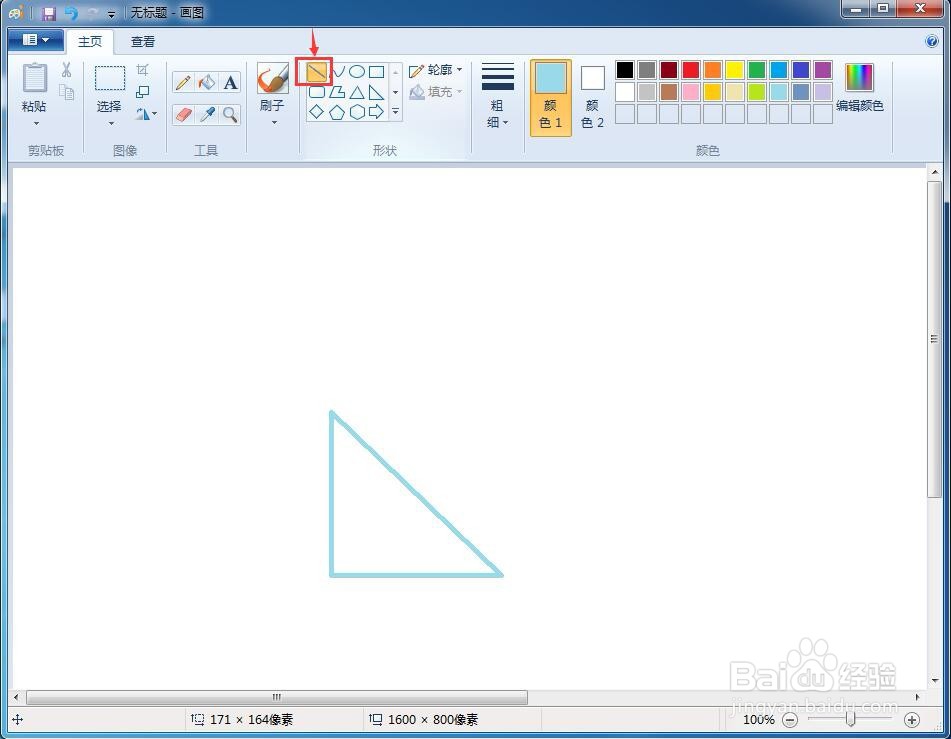The height and width of the screenshot is (739, 951).
Task: Click the Paste clipboard icon
Action: (35, 78)
